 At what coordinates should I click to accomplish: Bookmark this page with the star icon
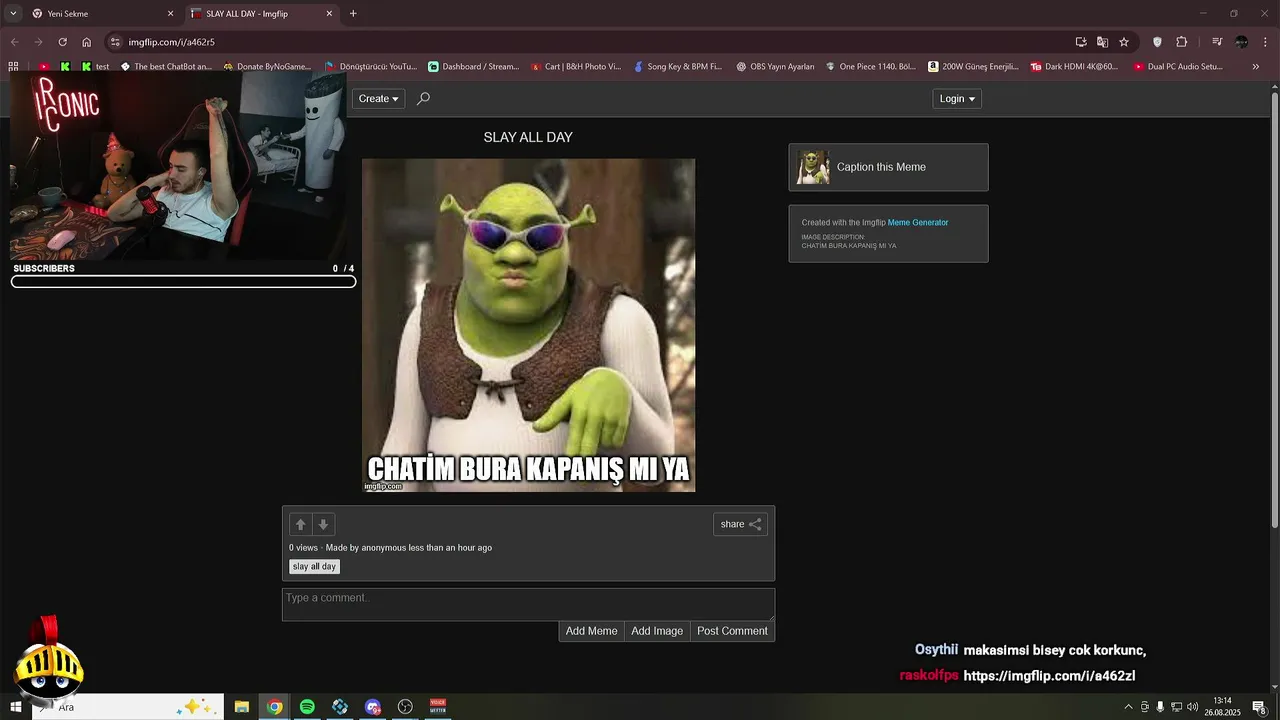[x=1124, y=42]
